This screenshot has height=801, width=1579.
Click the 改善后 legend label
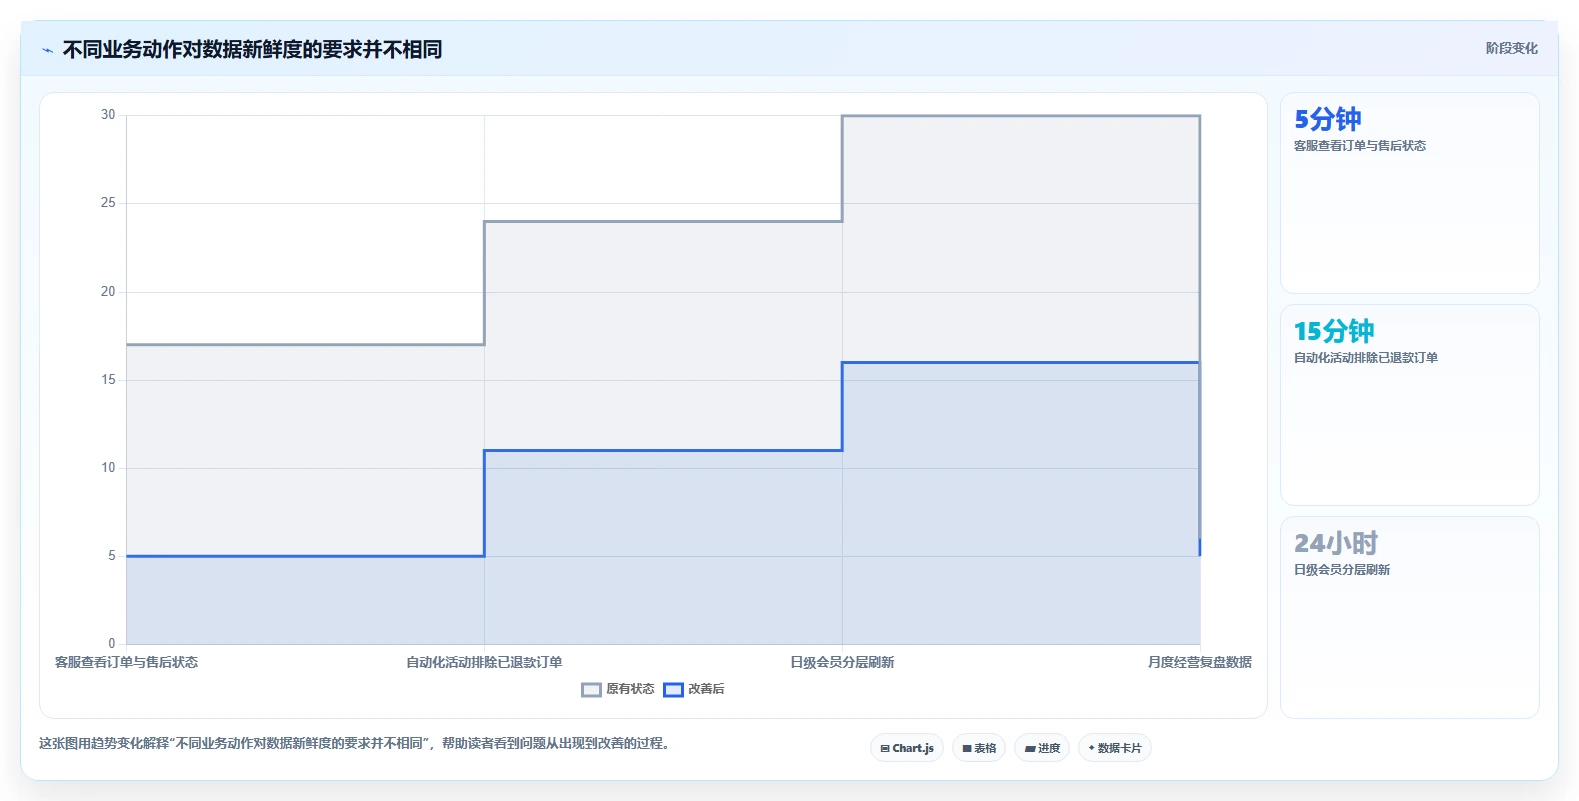pyautogui.click(x=706, y=689)
